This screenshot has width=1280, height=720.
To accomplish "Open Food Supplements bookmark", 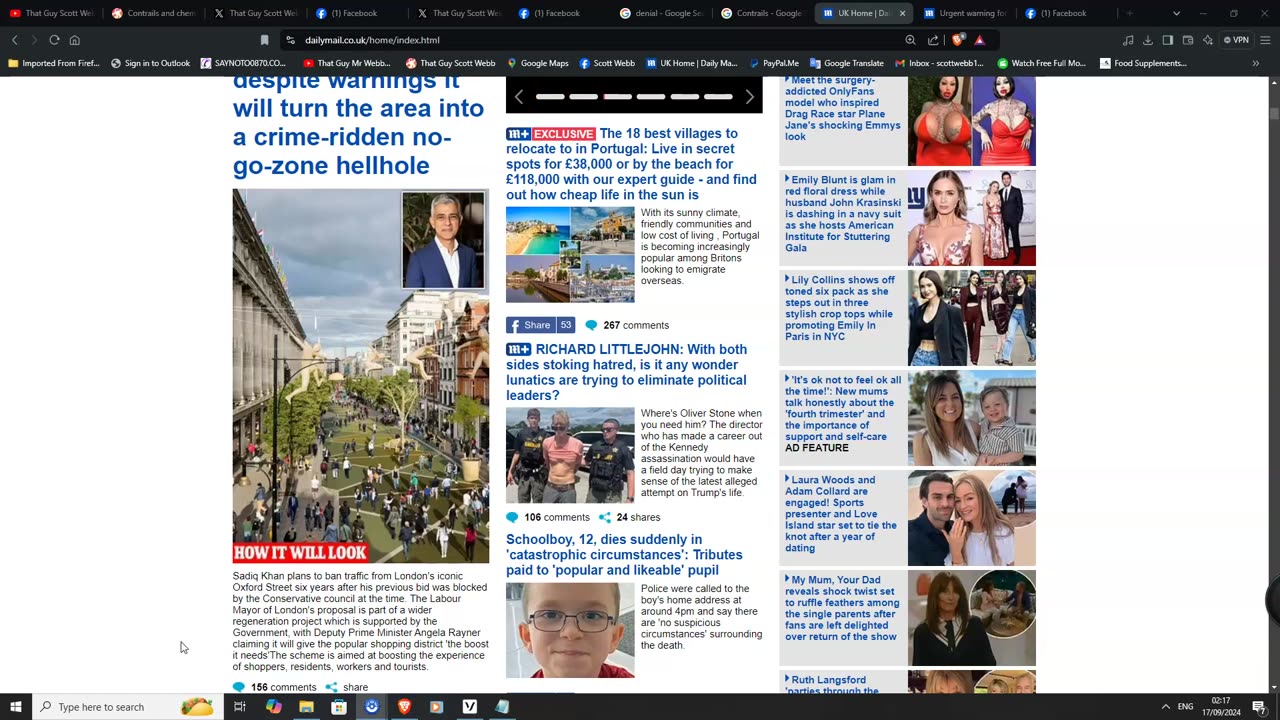I will click(x=1143, y=63).
